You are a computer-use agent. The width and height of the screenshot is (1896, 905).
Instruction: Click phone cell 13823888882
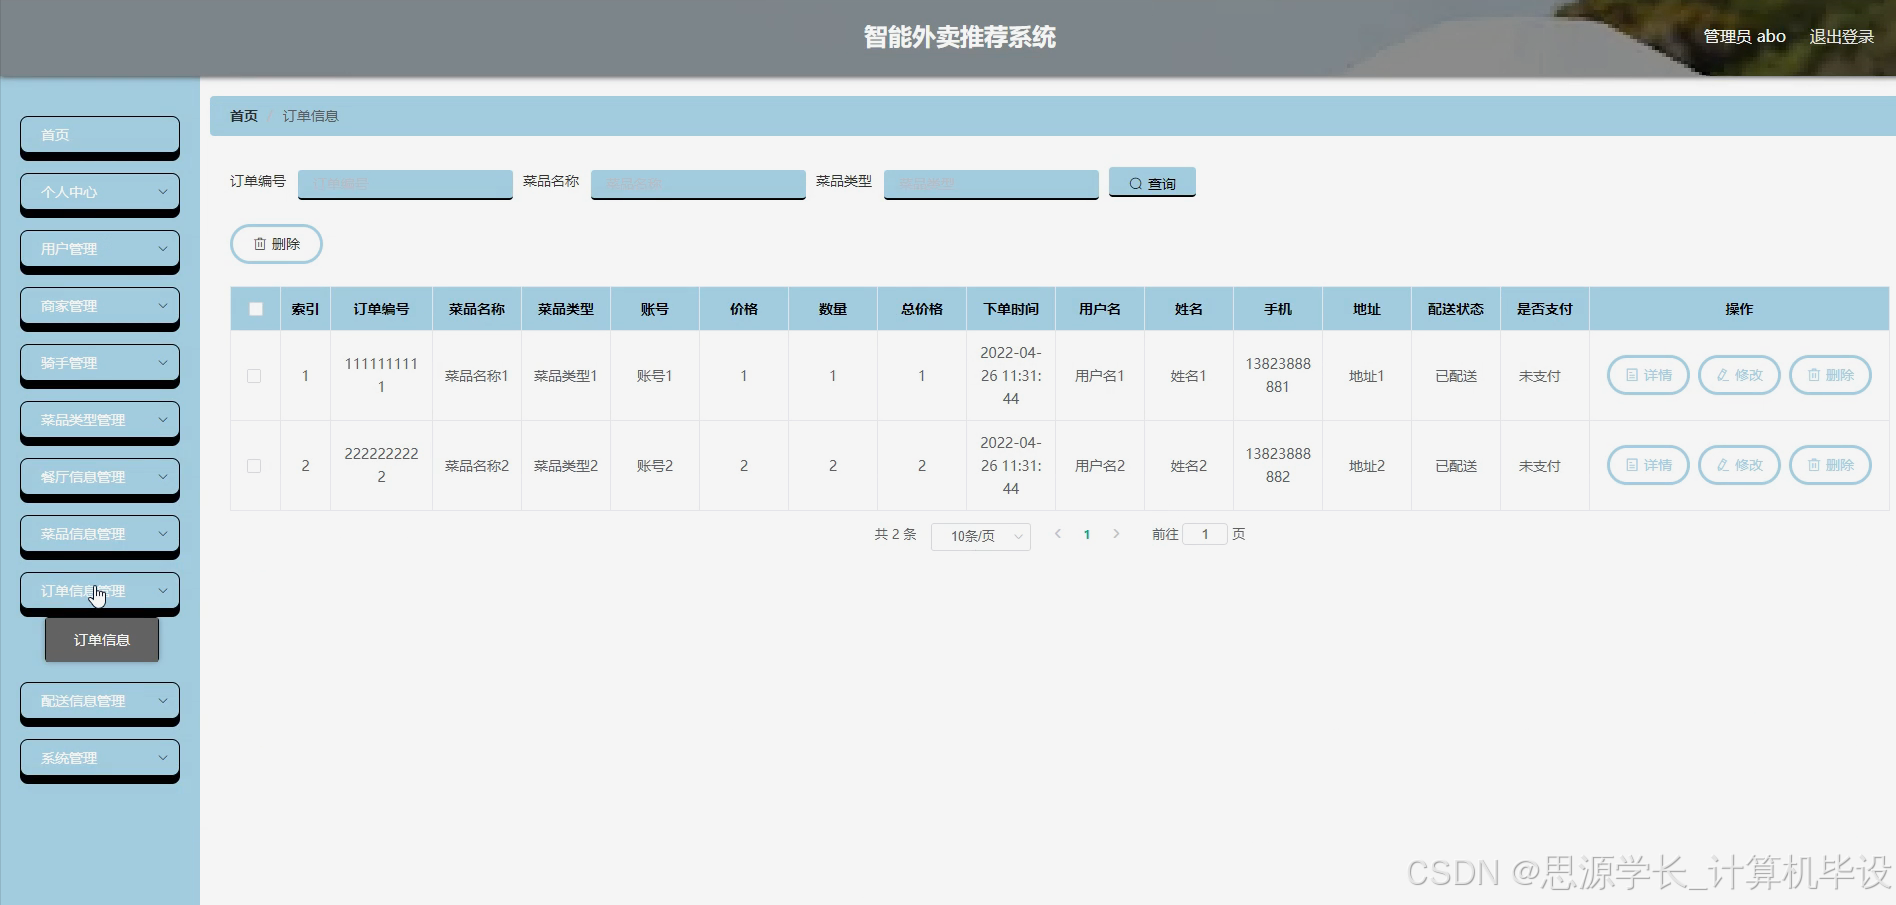coord(1278,465)
